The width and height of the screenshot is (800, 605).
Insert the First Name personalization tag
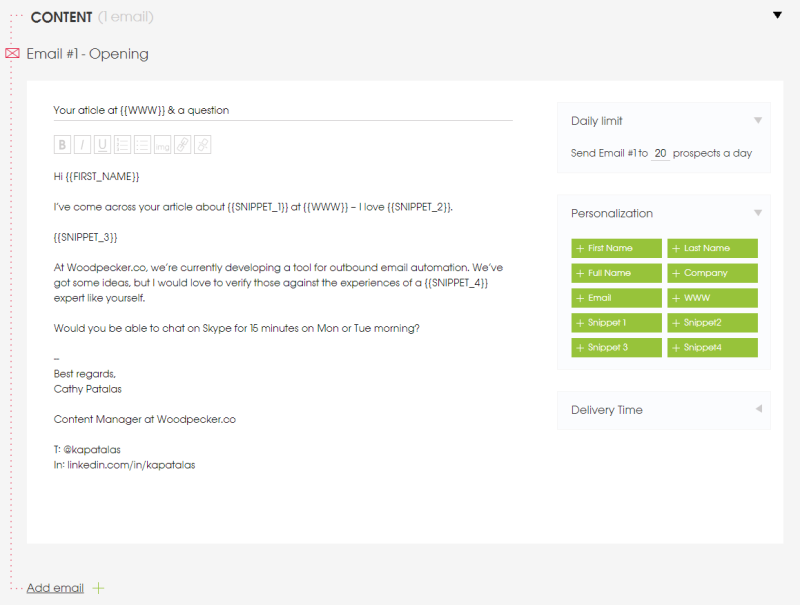point(616,248)
